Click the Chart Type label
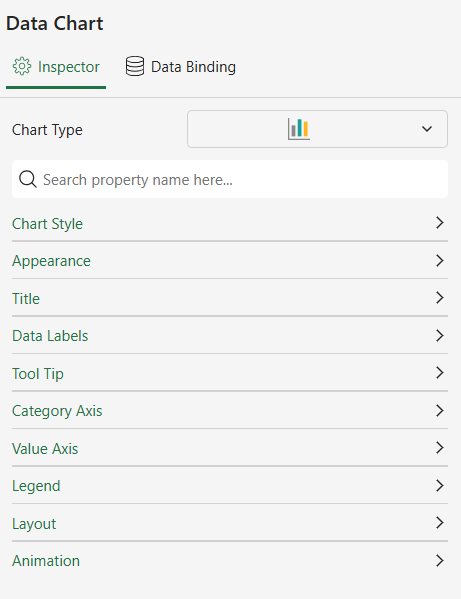This screenshot has height=599, width=461. [47, 130]
